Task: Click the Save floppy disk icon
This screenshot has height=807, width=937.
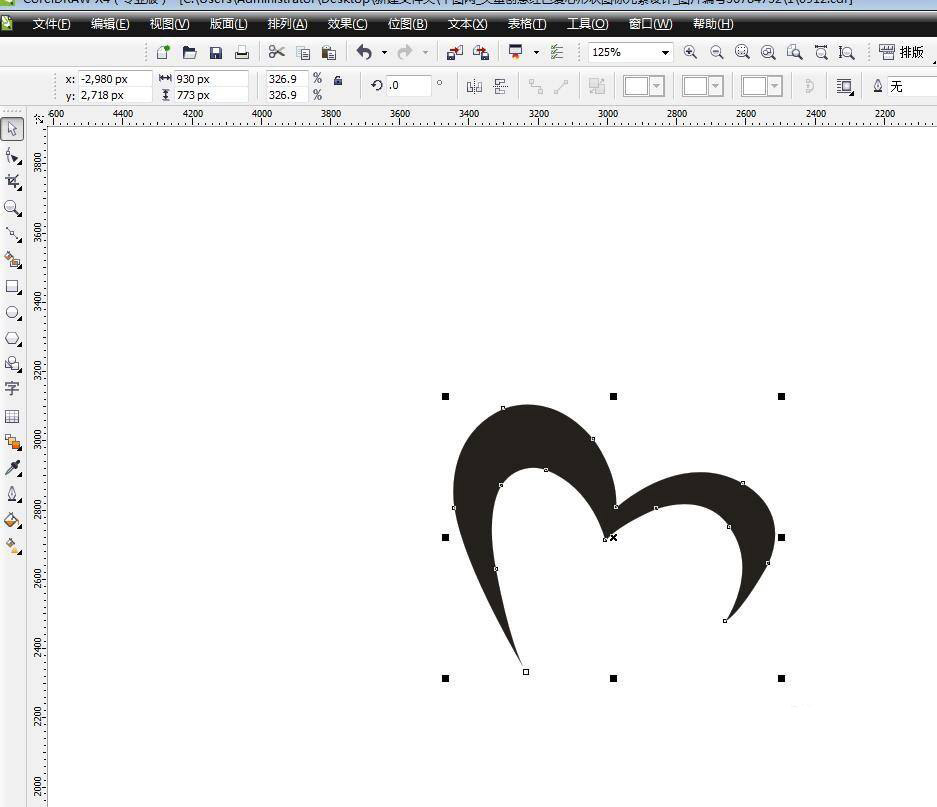Action: coord(215,52)
